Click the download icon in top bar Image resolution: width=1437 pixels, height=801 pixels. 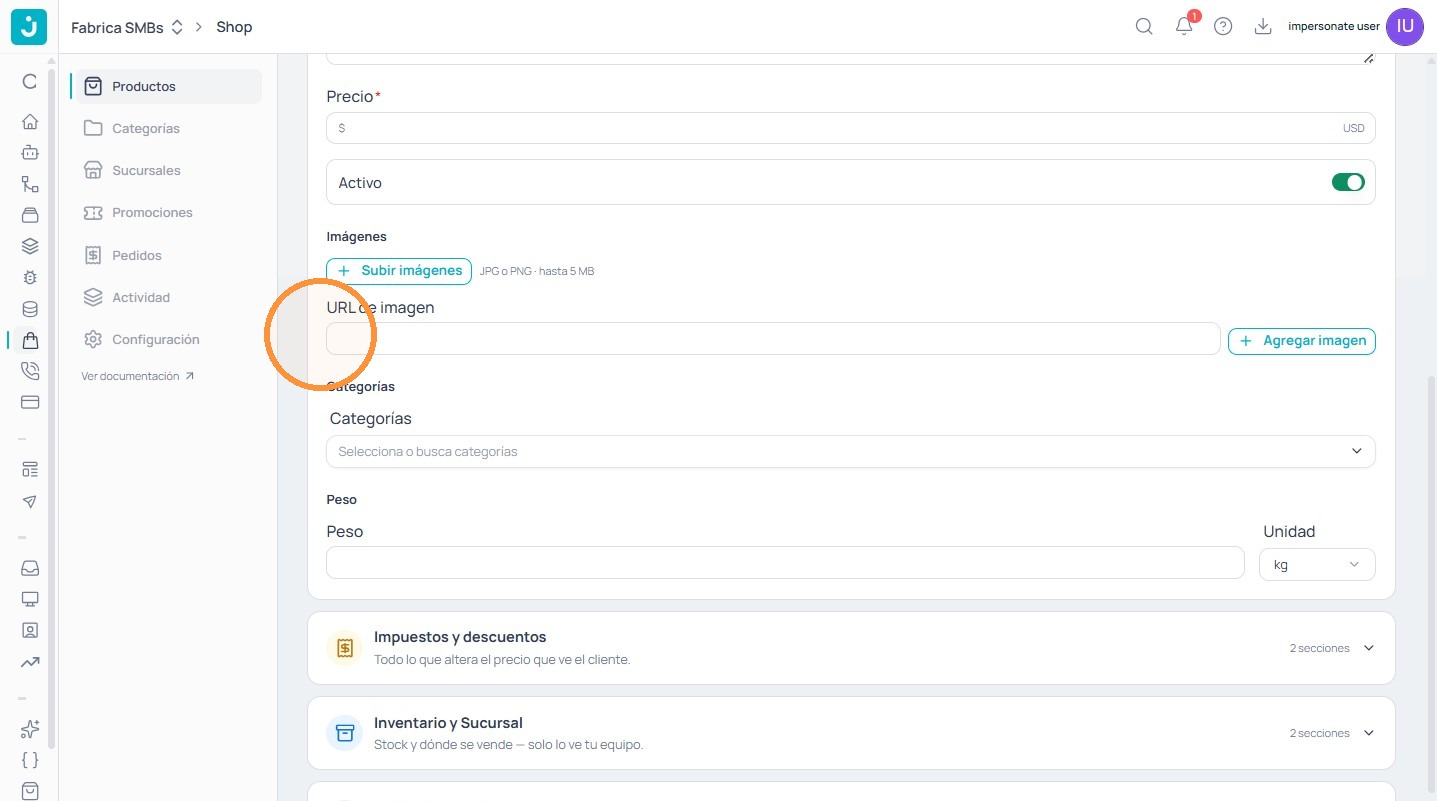click(1263, 27)
